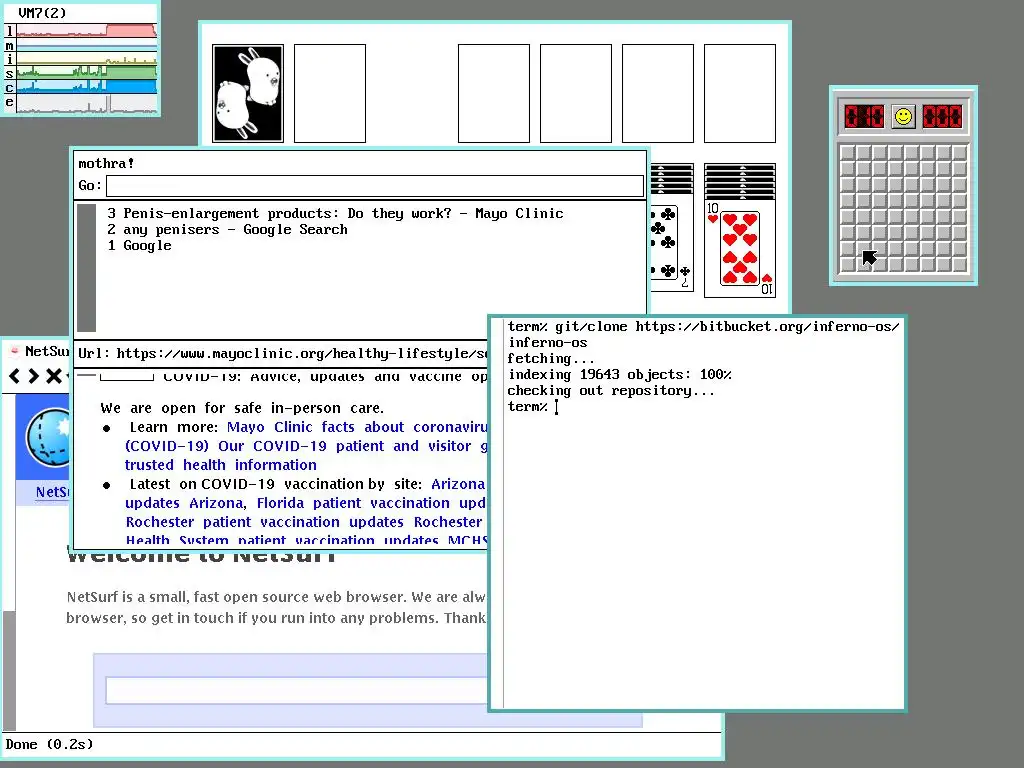Image resolution: width=1024 pixels, height=768 pixels.
Task: Open 'trusted health information' link
Action: (x=221, y=465)
